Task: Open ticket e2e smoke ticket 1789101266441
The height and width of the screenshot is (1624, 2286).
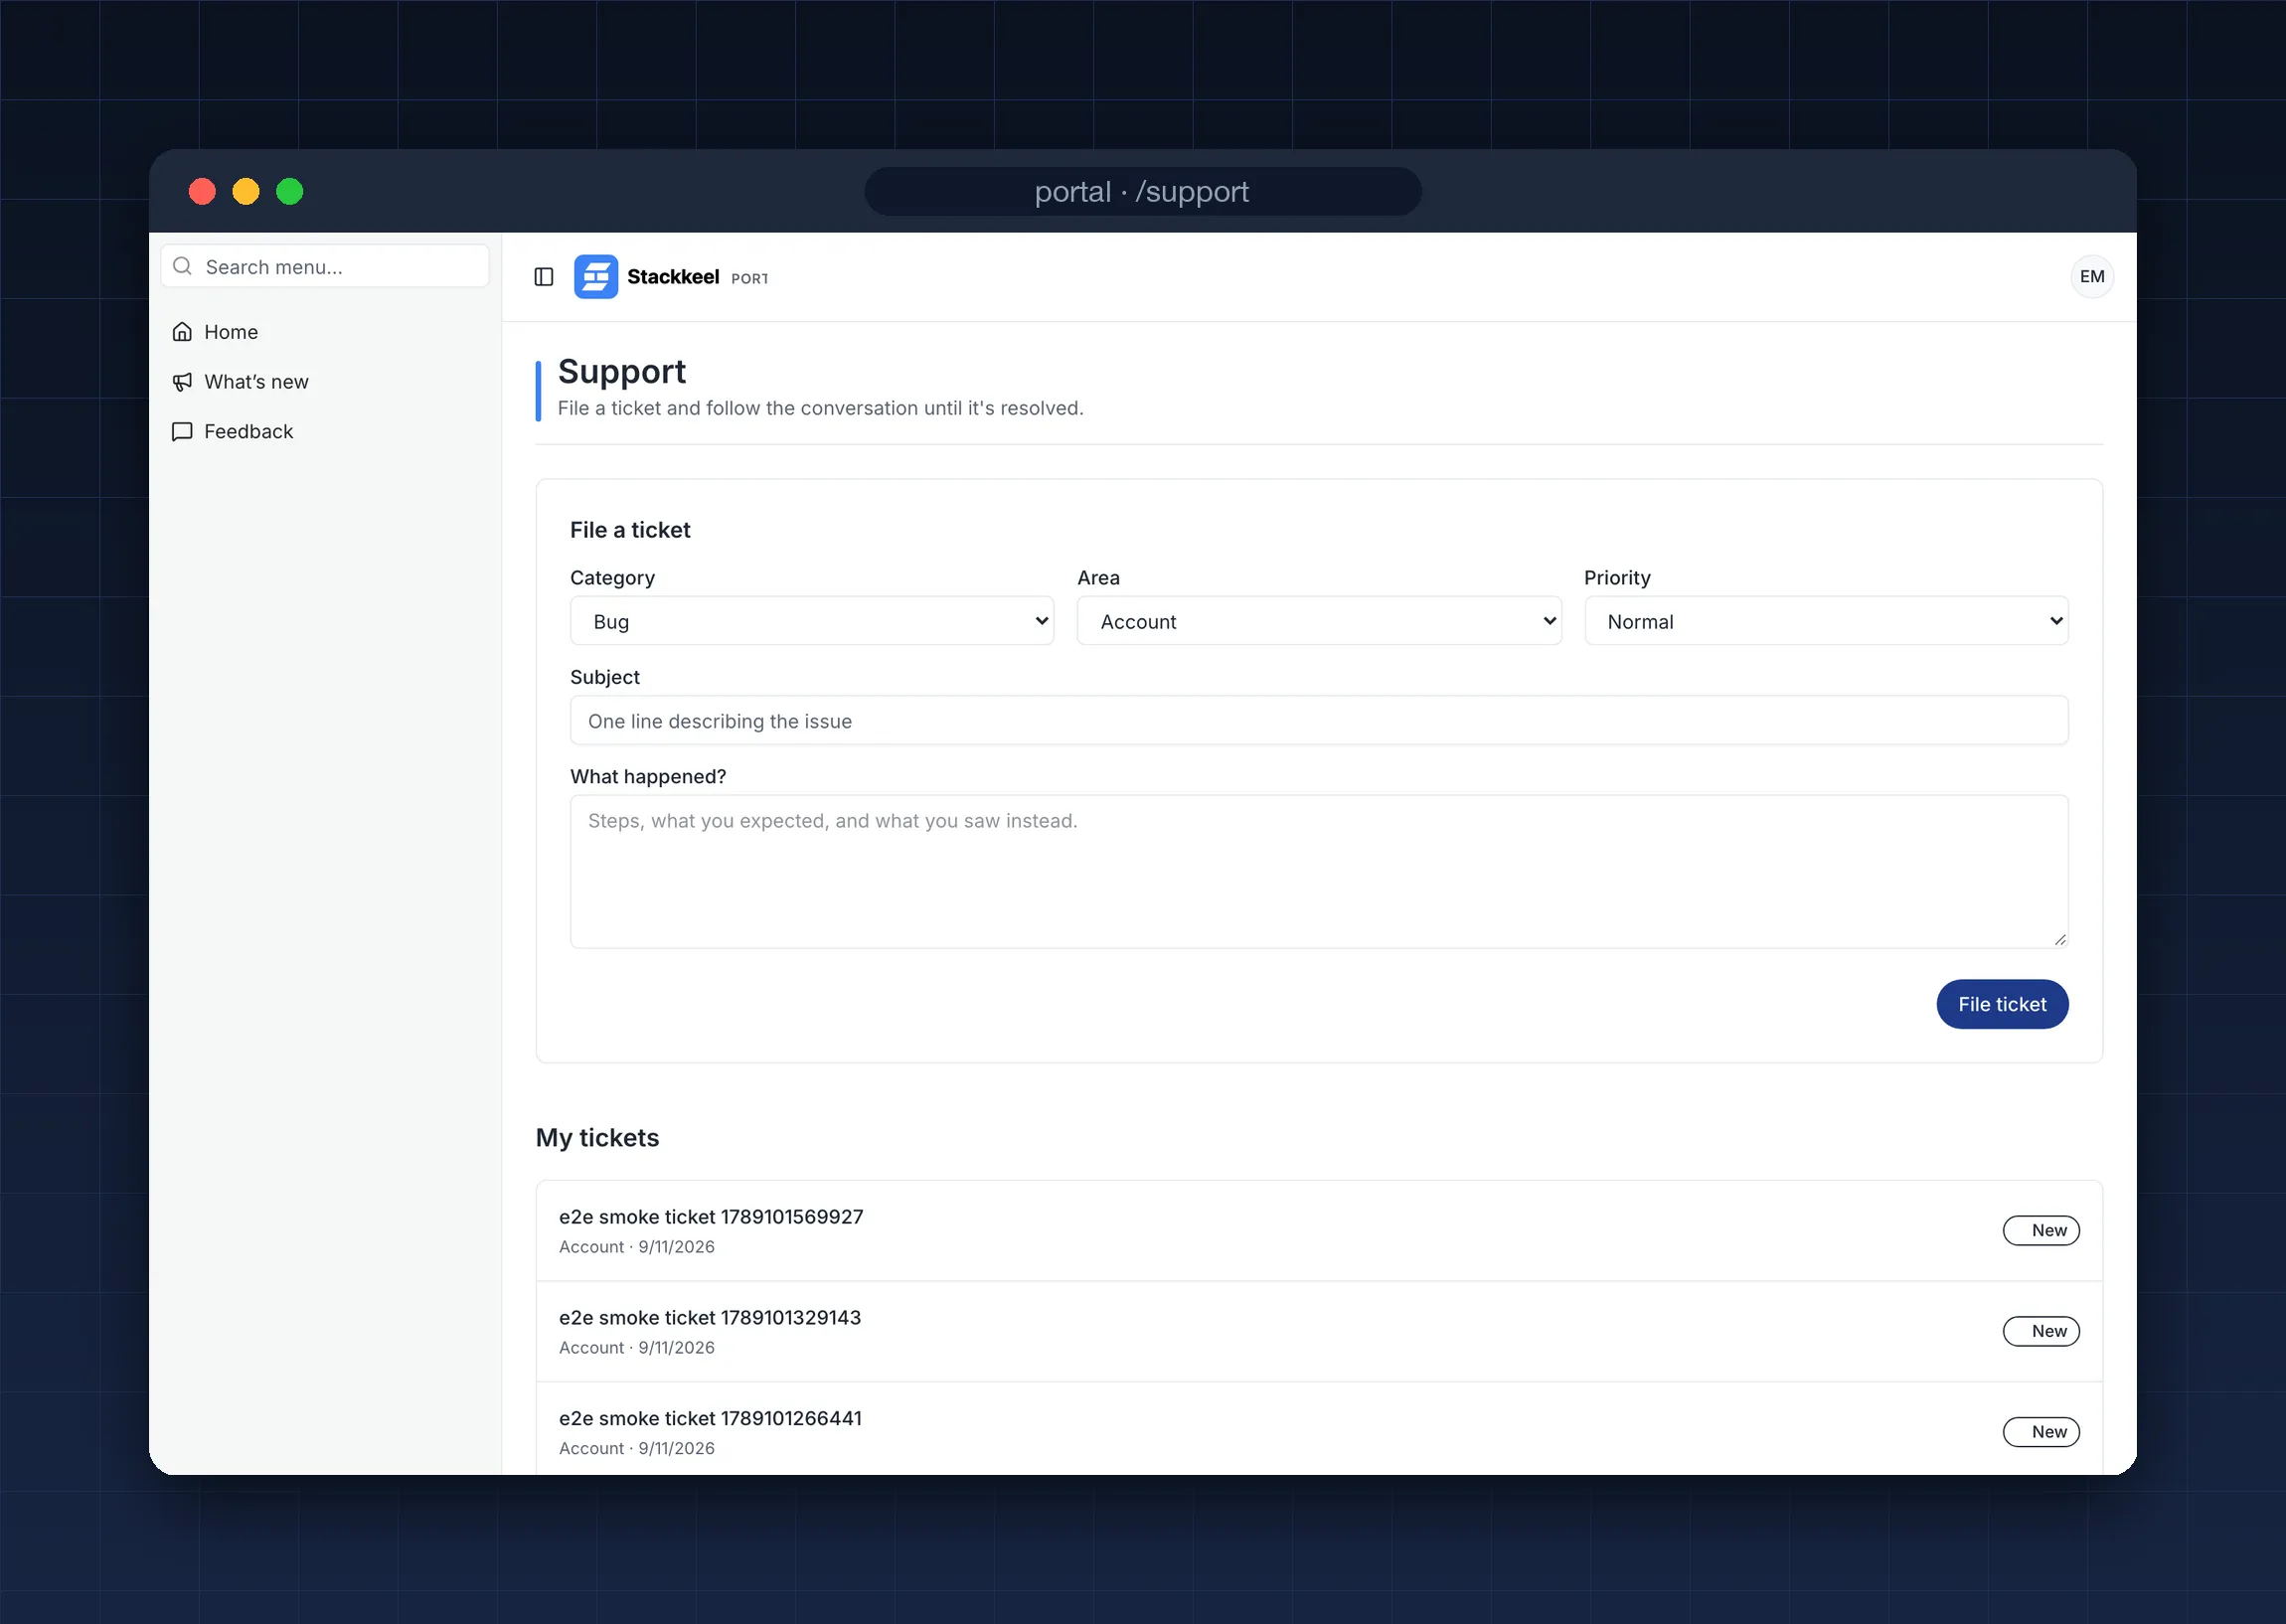Action: (x=1319, y=1429)
